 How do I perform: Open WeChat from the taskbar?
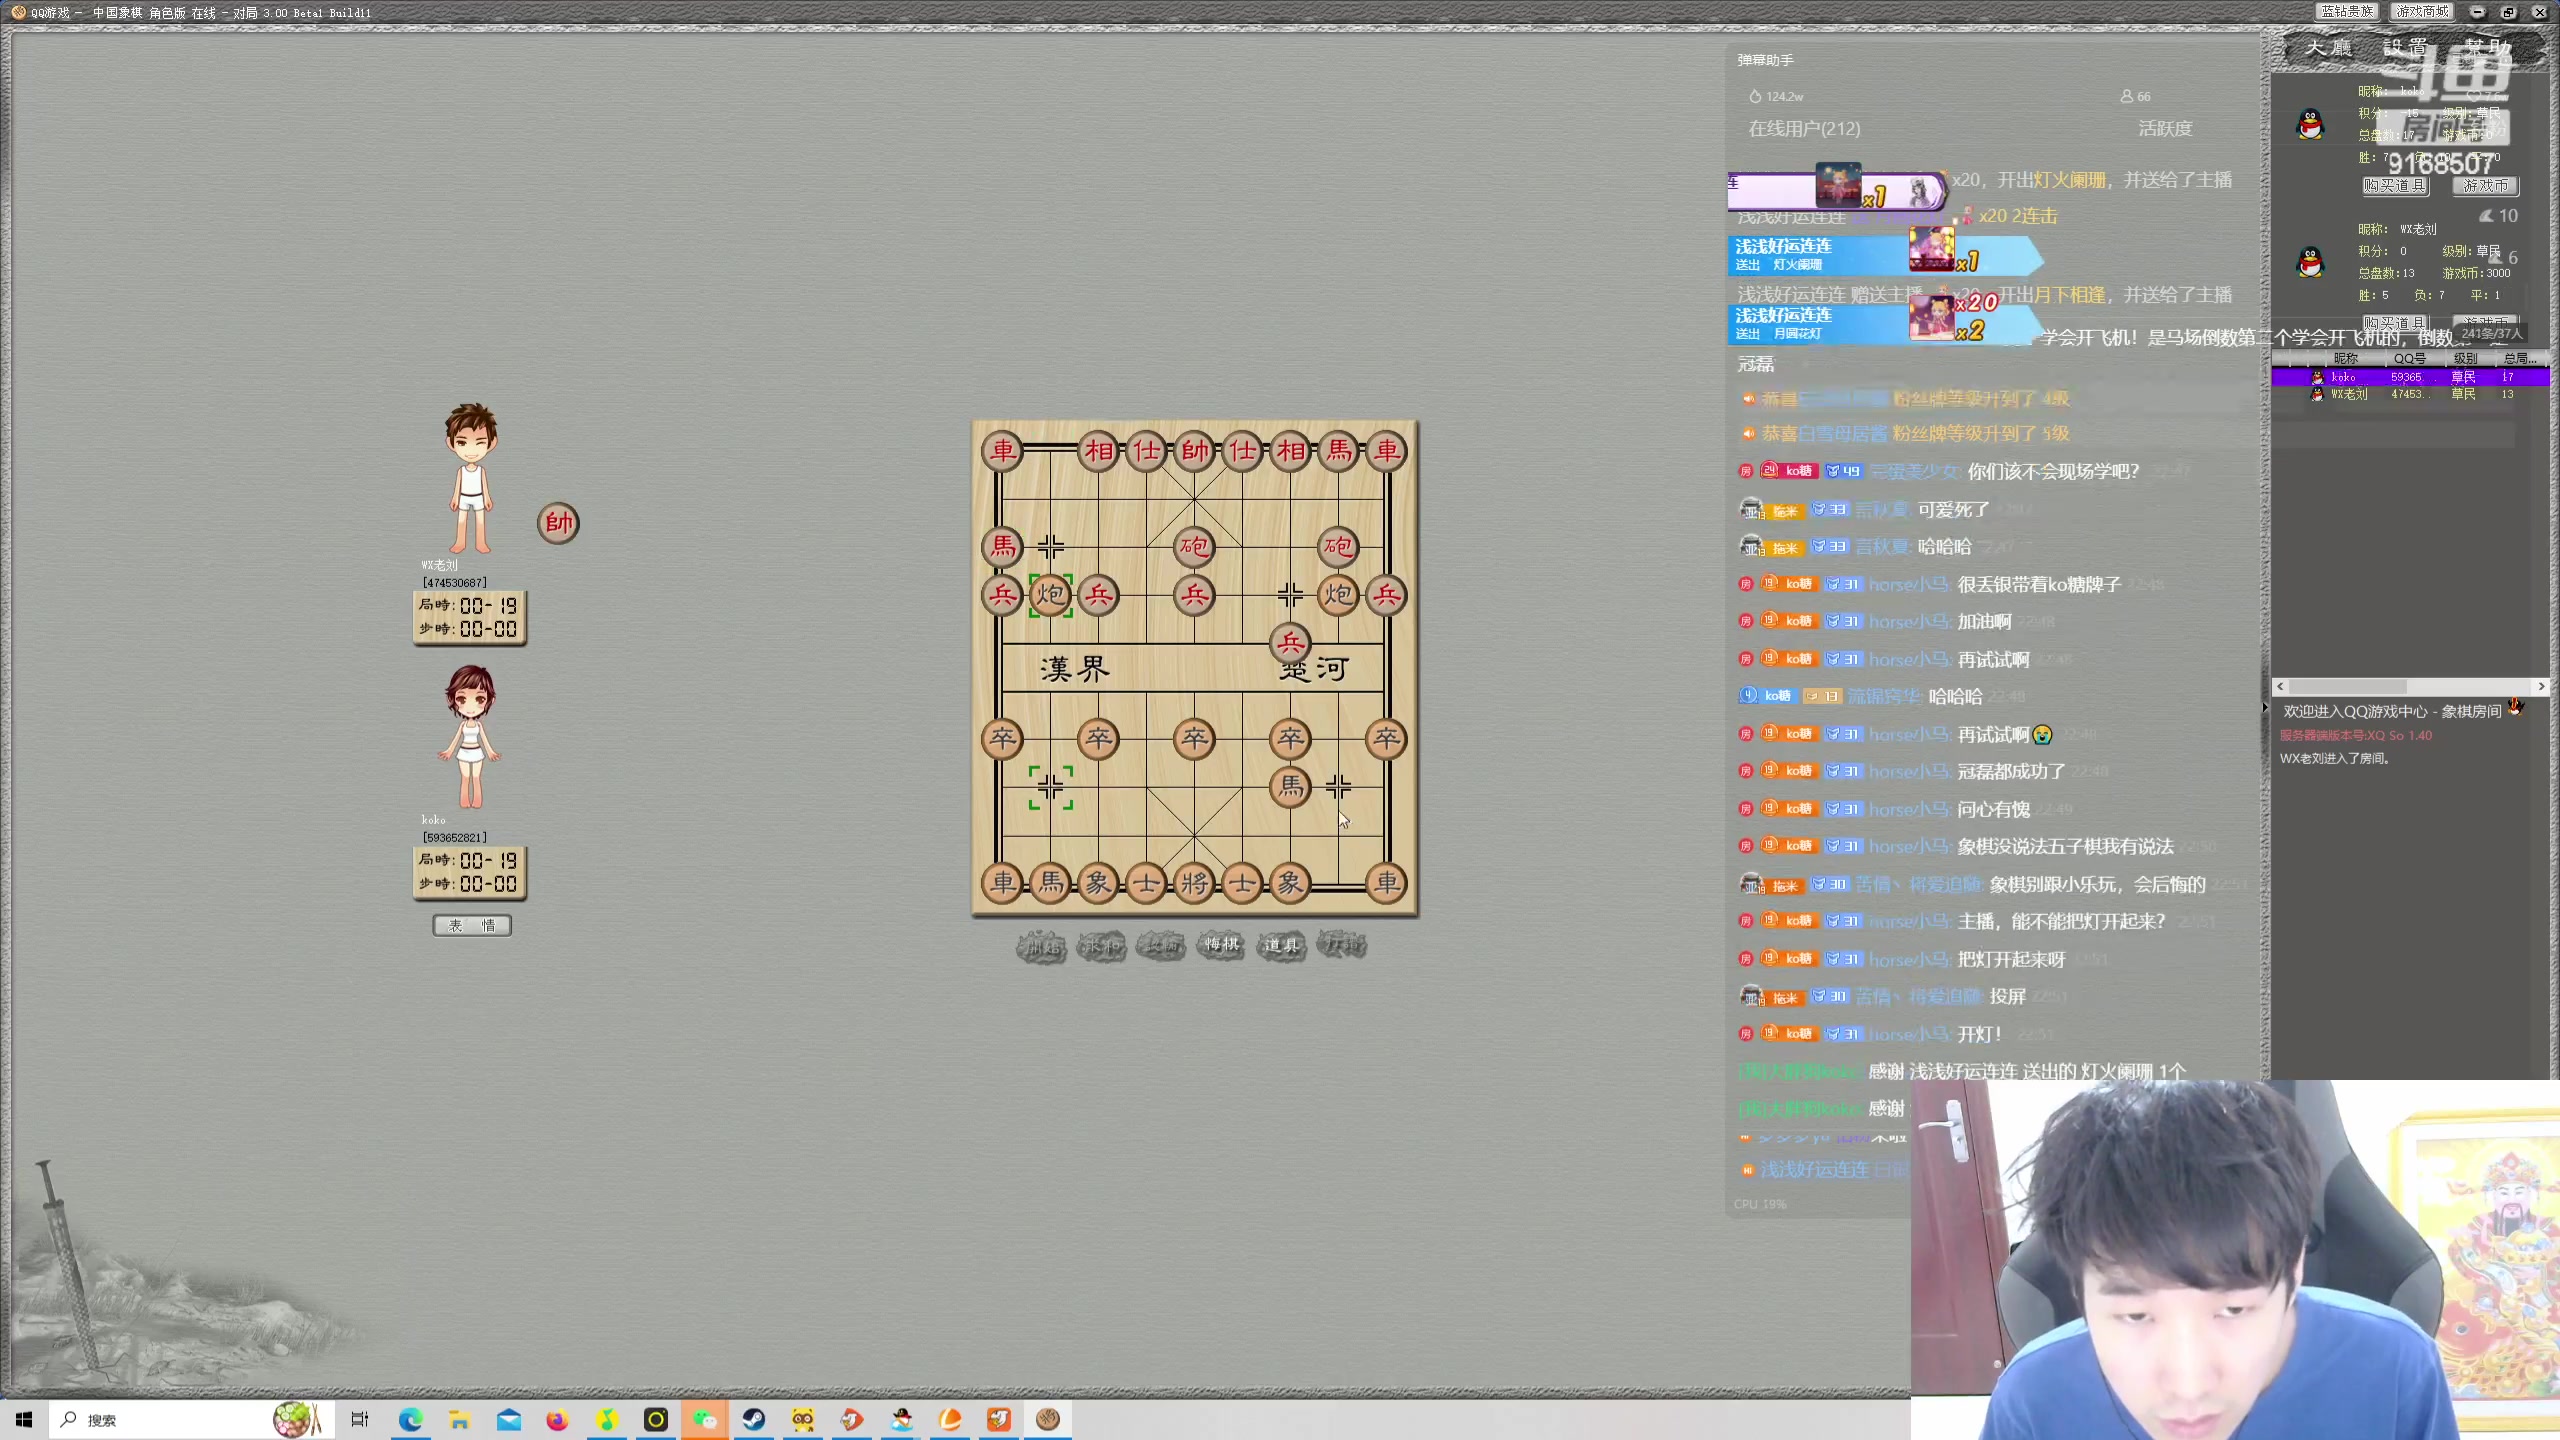click(x=705, y=1420)
